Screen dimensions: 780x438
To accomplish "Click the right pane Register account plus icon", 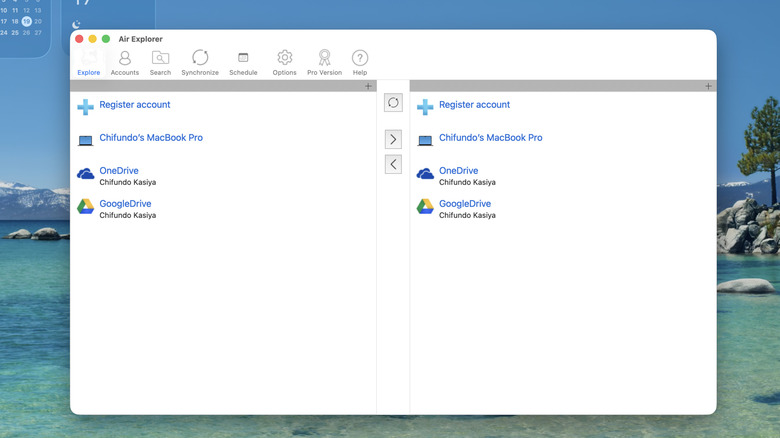I will [x=425, y=107].
